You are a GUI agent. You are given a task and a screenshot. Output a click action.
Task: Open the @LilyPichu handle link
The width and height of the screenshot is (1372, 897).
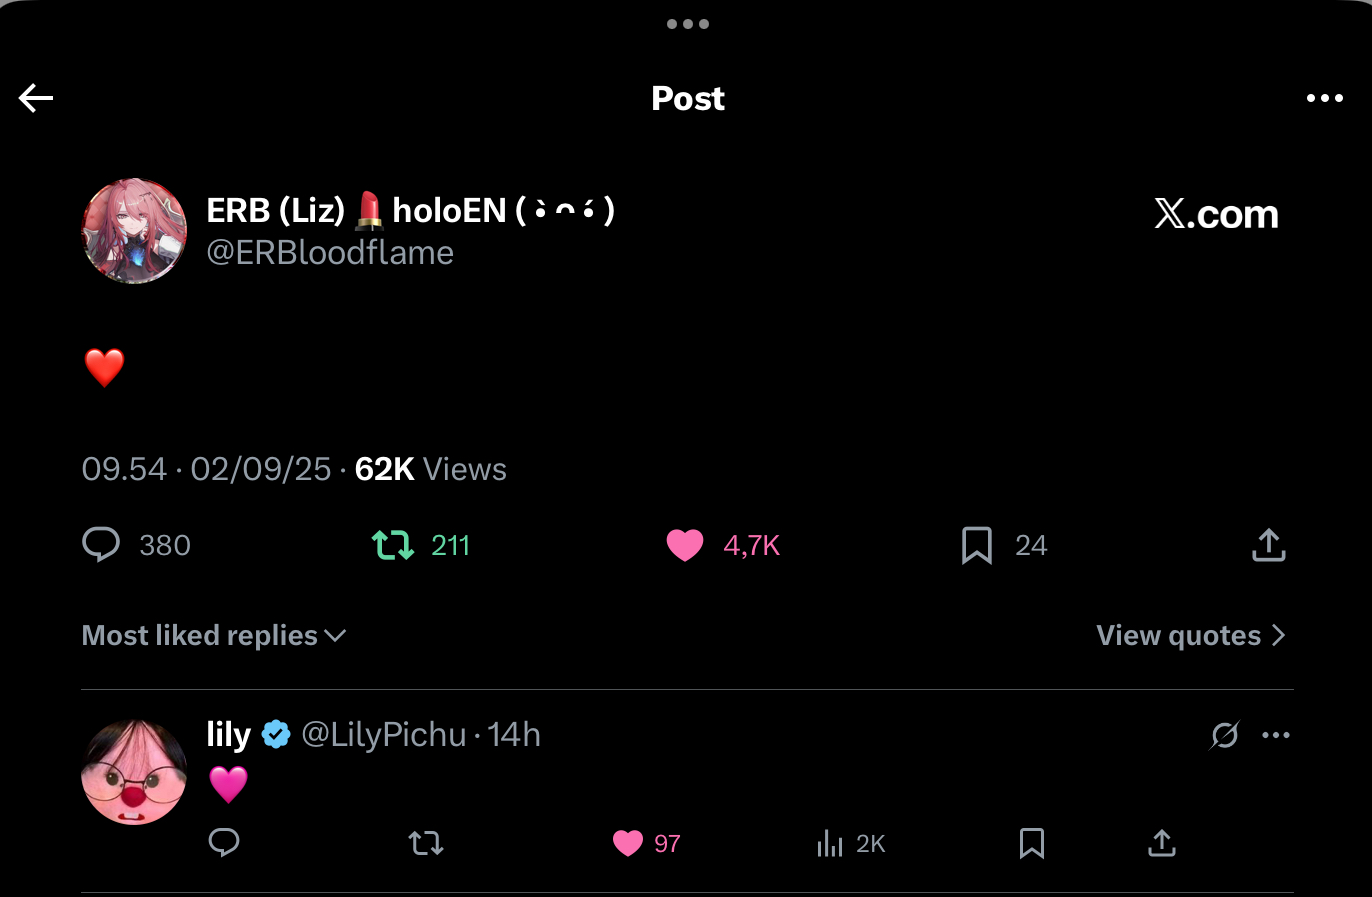tap(383, 735)
